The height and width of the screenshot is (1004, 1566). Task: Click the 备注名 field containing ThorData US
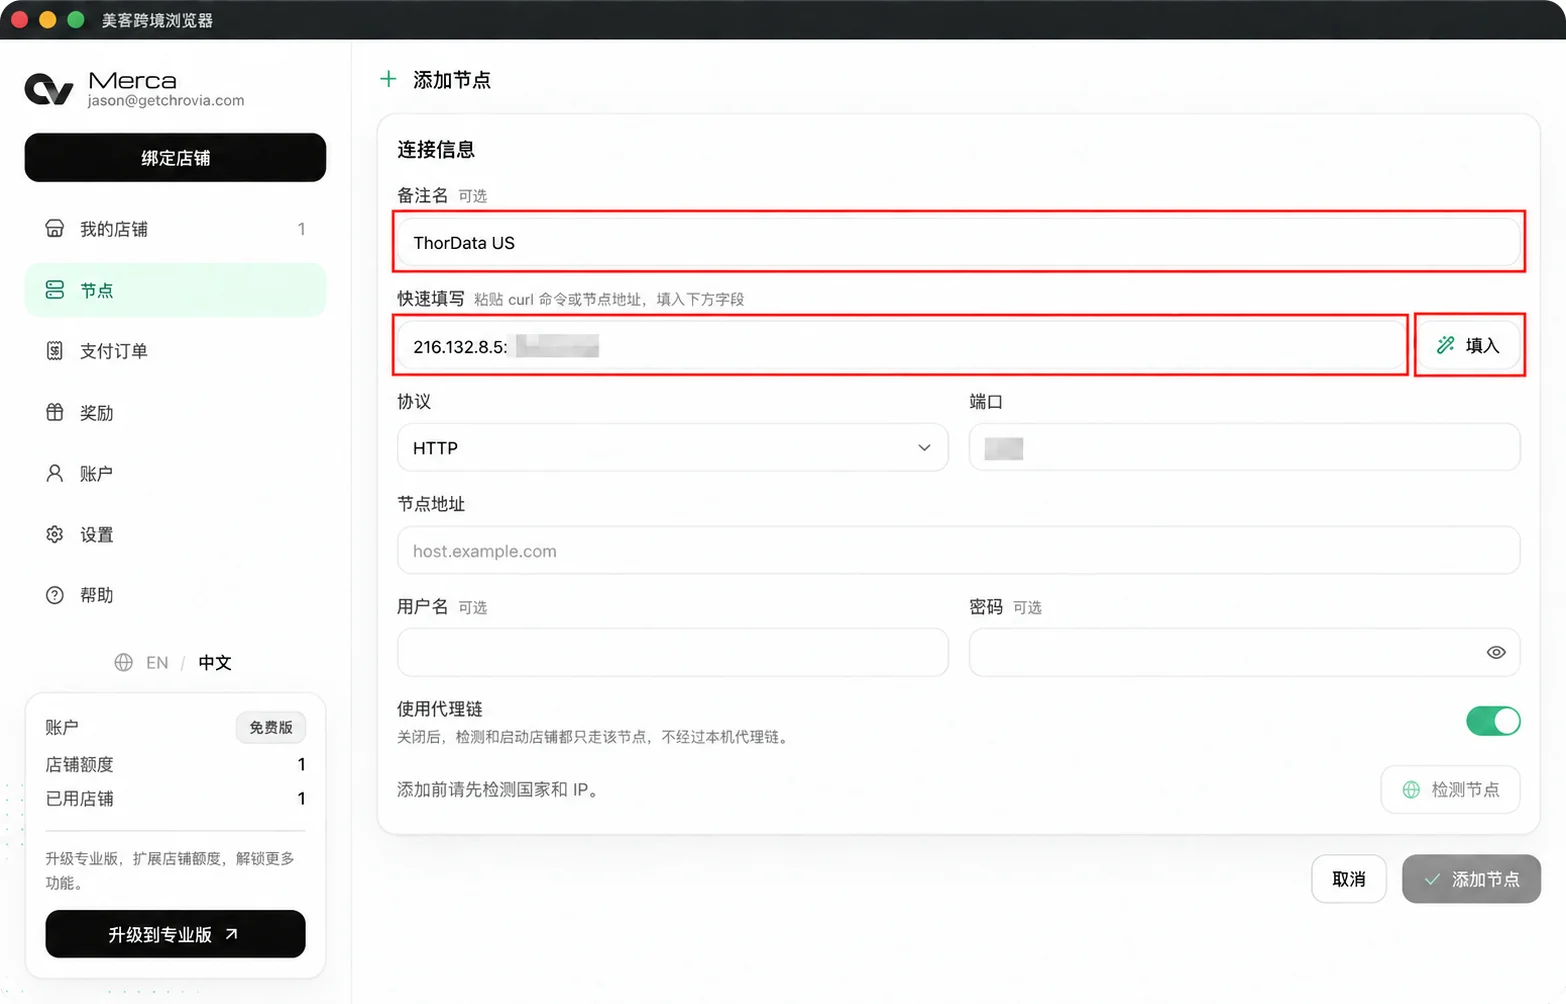959,242
